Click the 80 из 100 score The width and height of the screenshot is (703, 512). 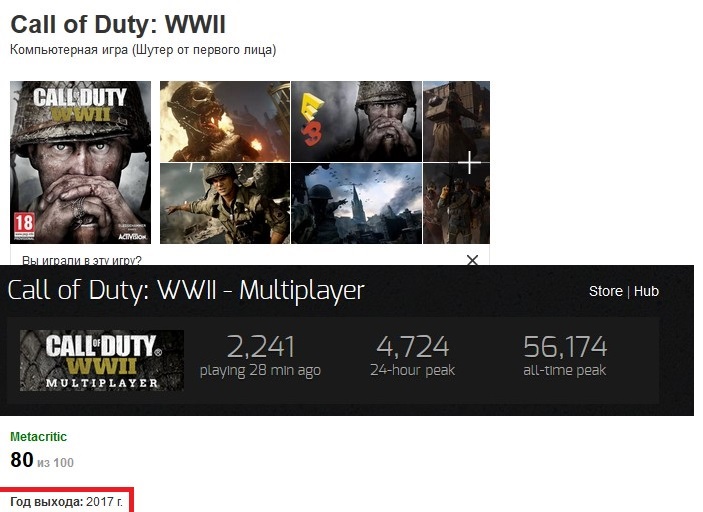42,460
